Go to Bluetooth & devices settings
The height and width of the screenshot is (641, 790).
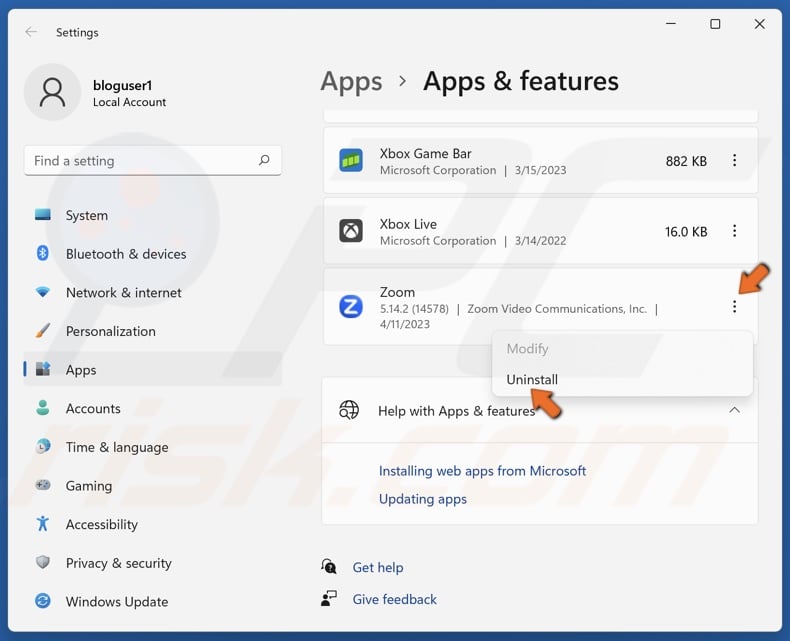point(152,253)
